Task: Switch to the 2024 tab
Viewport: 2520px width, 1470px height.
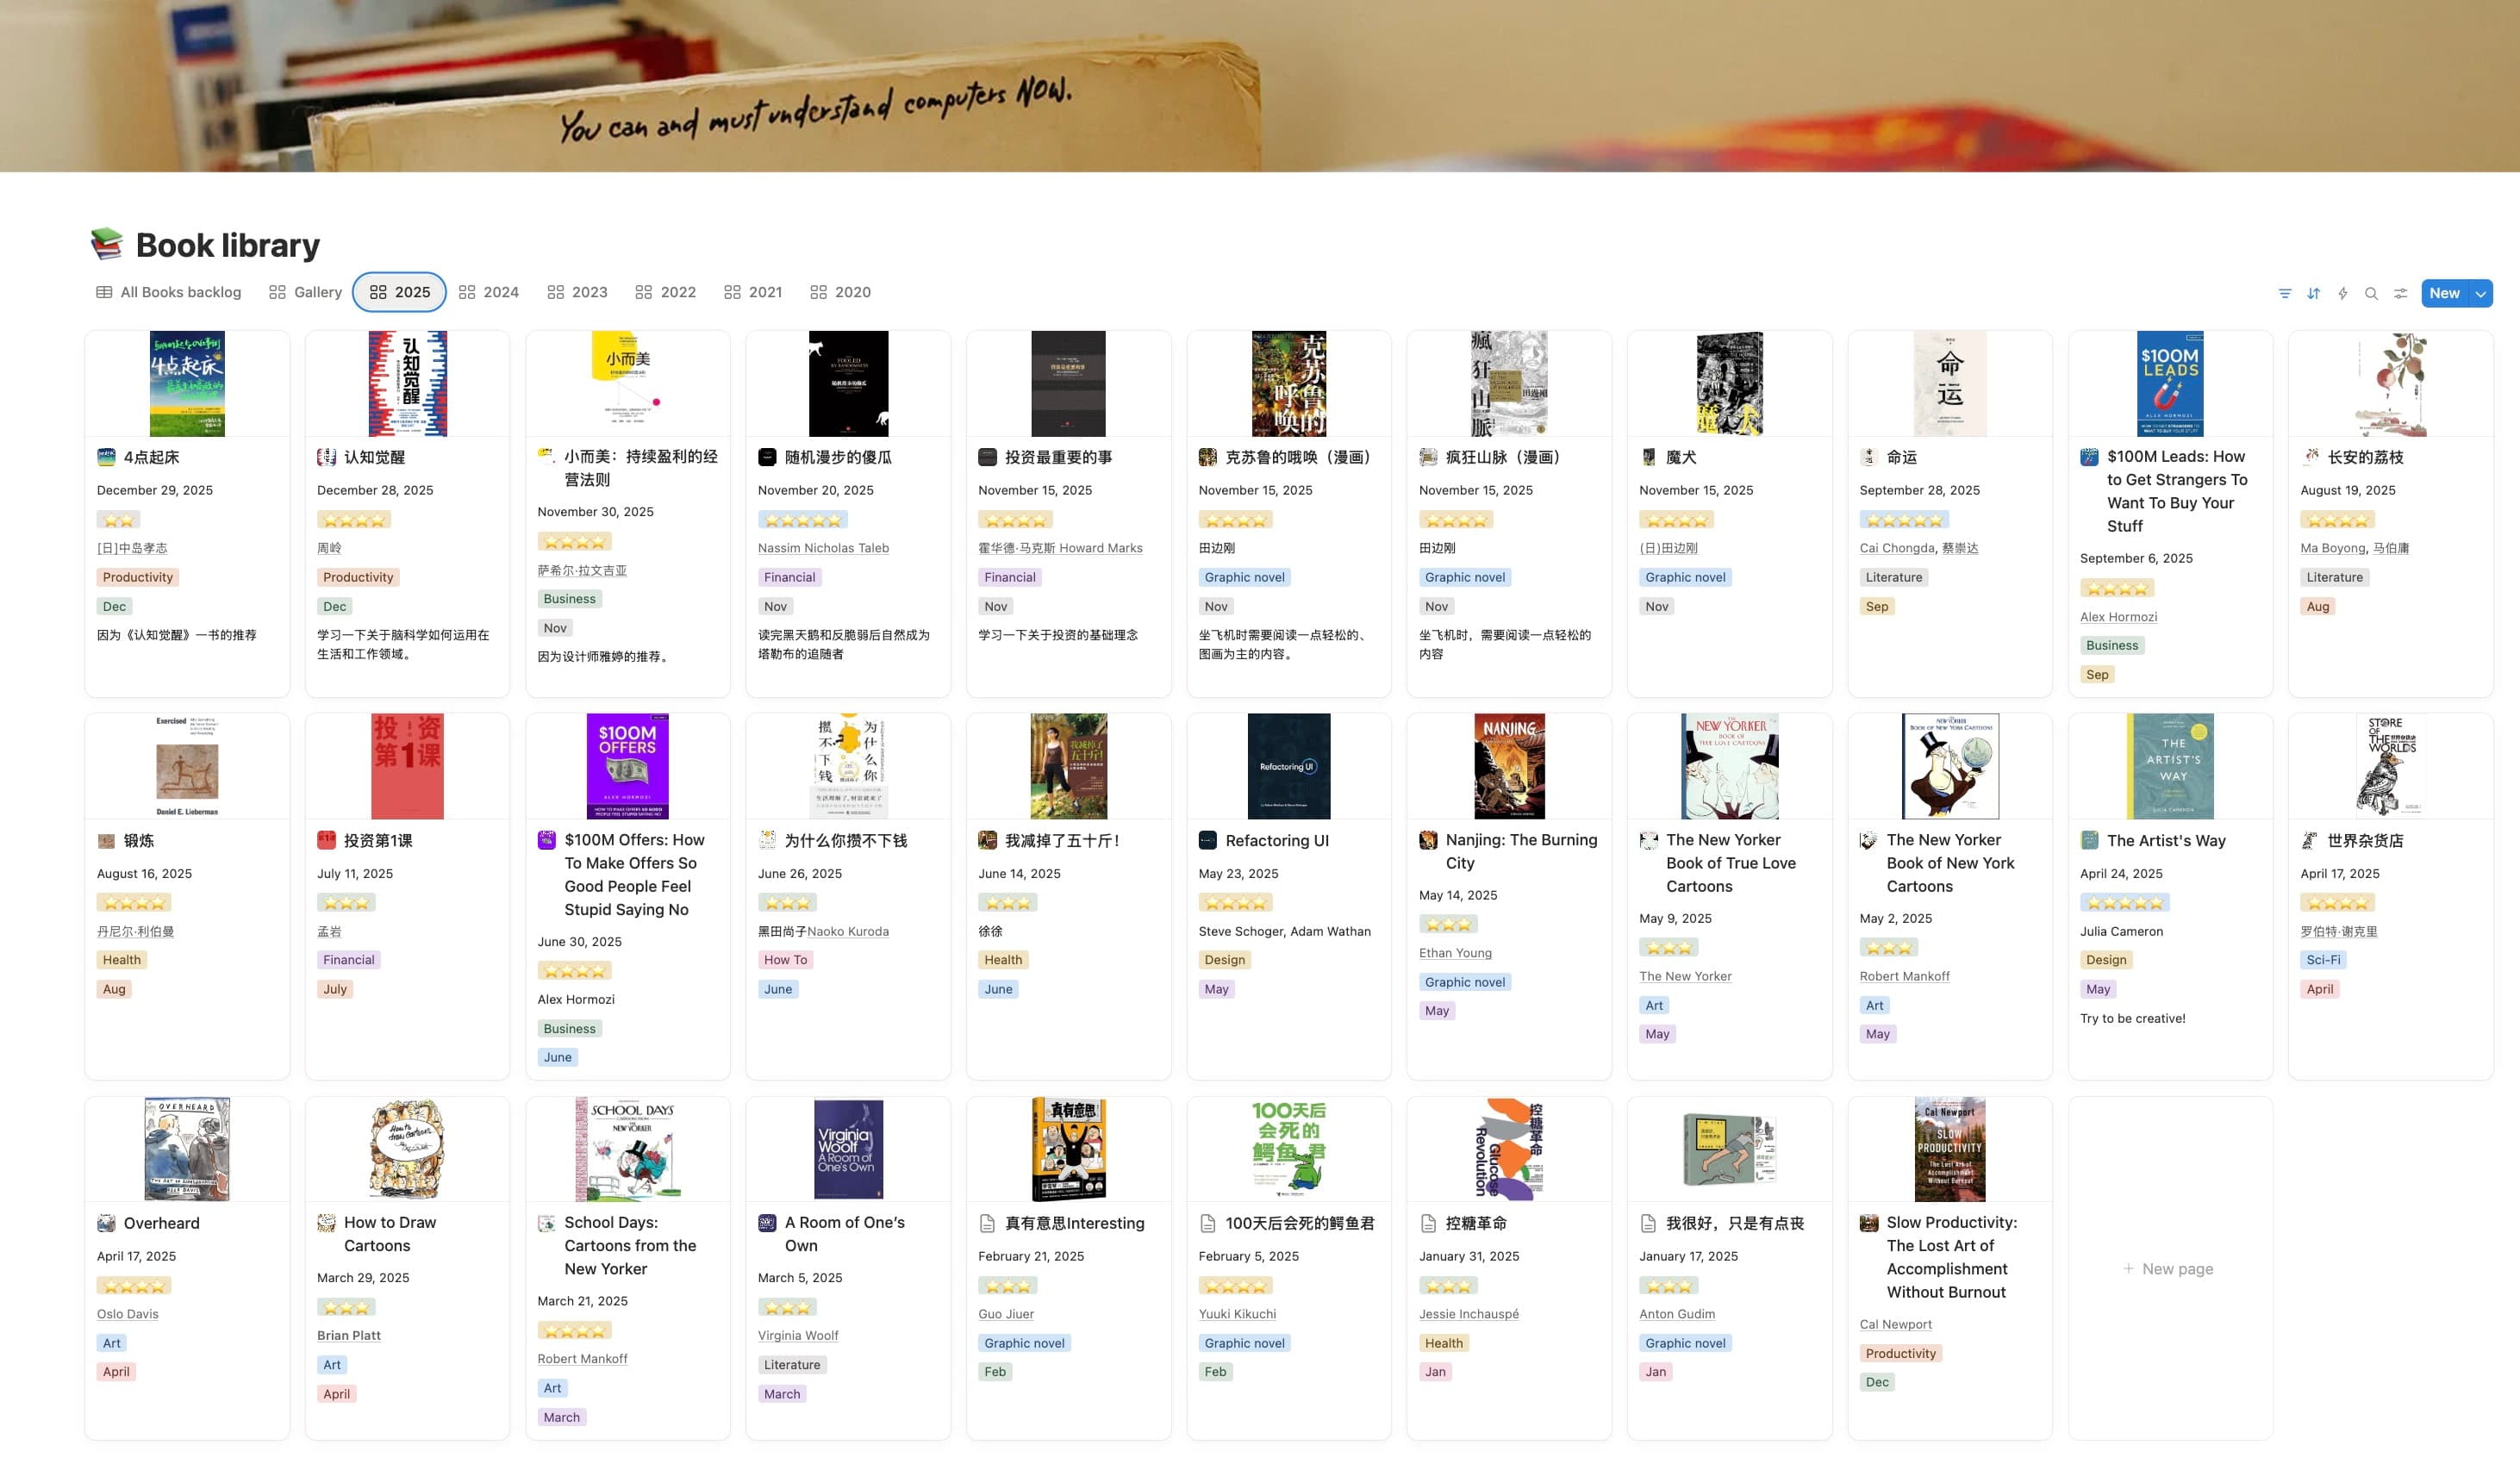Action: (x=489, y=292)
